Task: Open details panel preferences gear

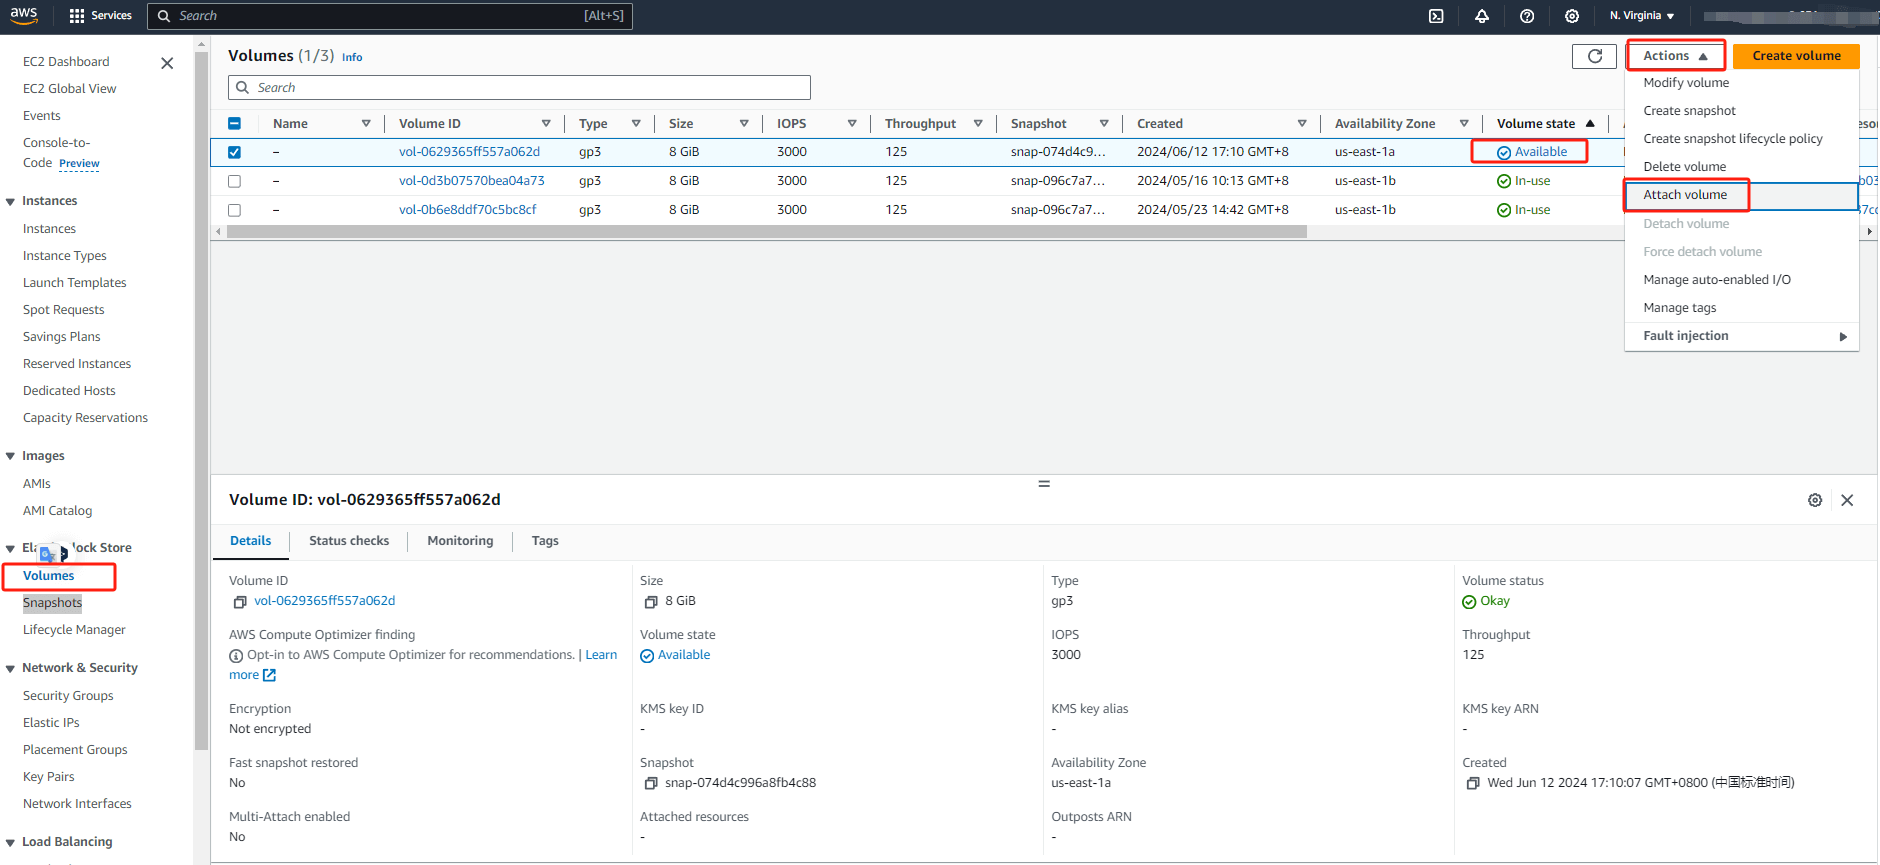Action: point(1815,500)
